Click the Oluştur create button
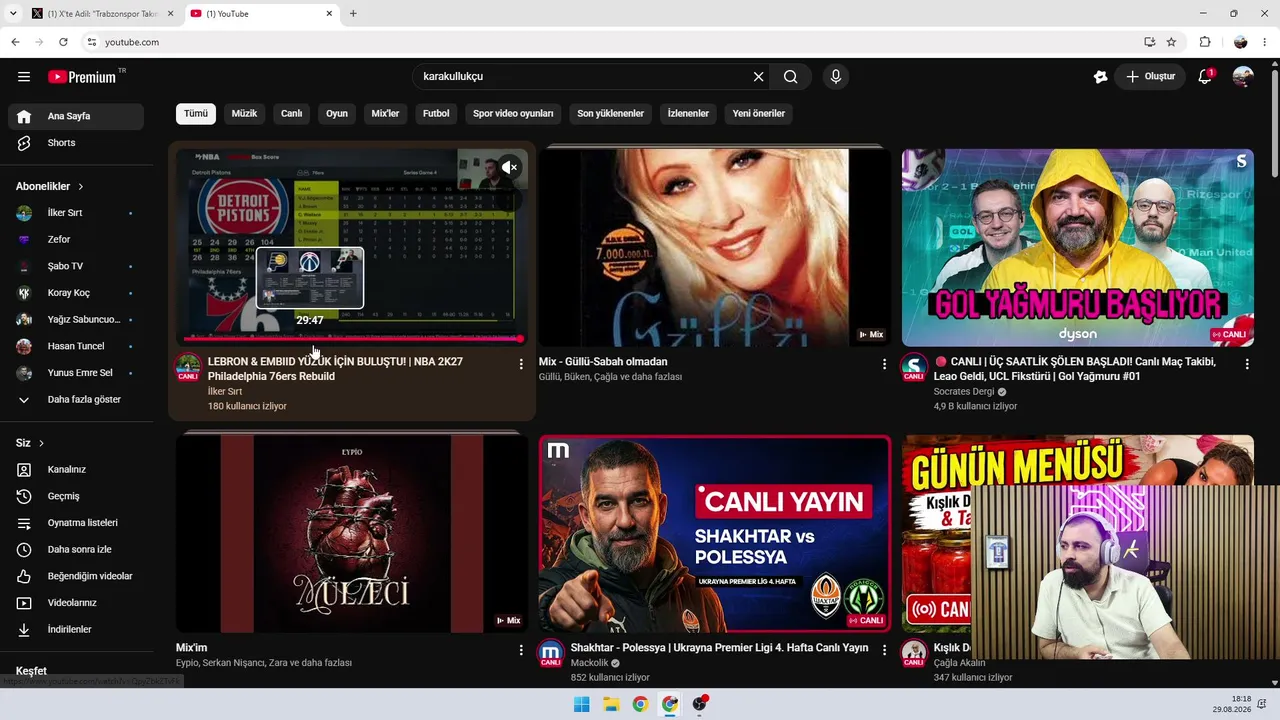 click(x=1150, y=77)
